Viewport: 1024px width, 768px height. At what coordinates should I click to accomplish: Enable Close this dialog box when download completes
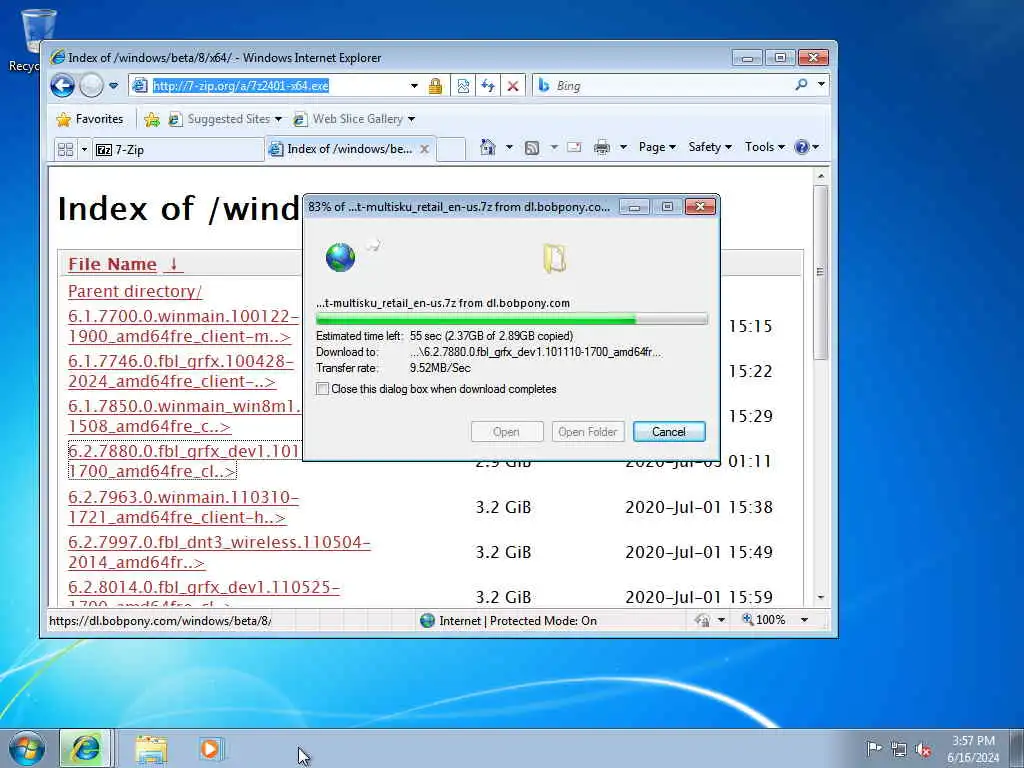pos(323,389)
